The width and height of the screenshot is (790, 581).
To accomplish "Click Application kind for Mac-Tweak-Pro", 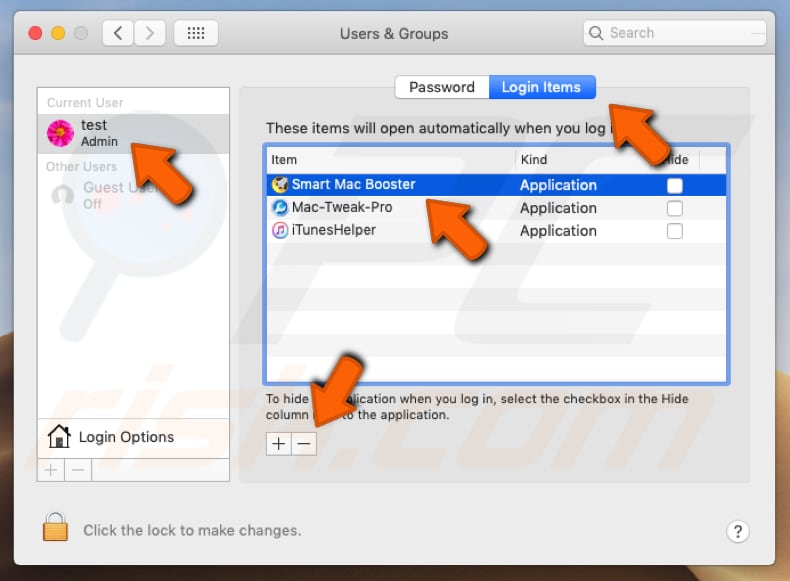I will coord(558,208).
